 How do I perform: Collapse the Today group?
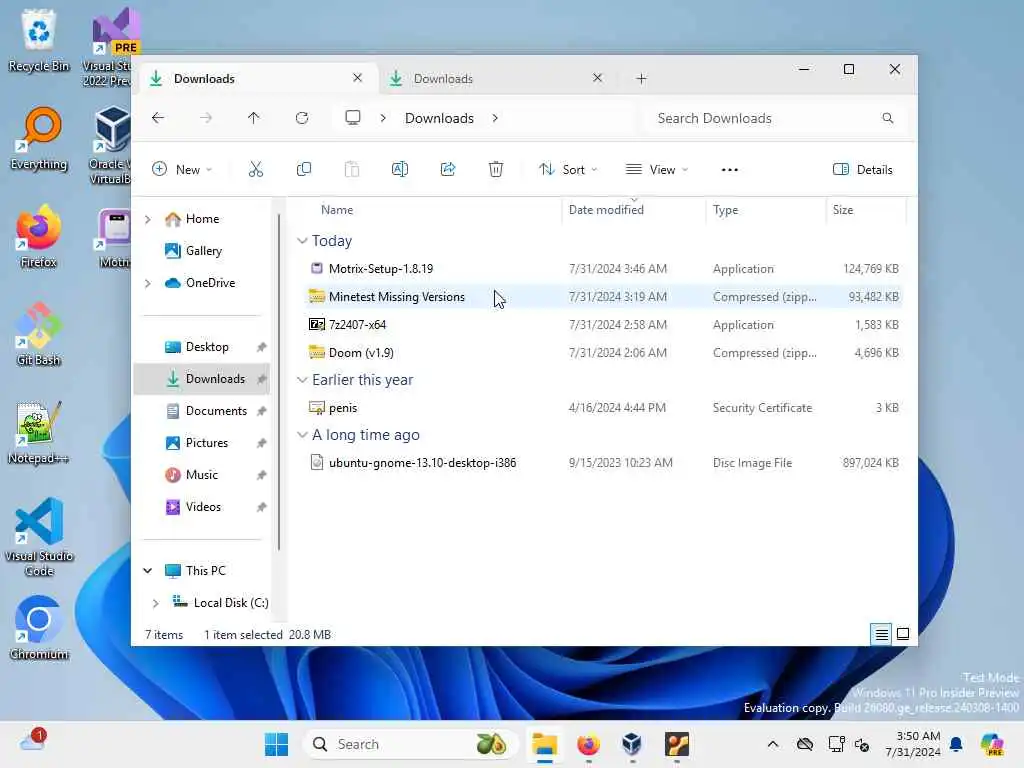pyautogui.click(x=302, y=241)
